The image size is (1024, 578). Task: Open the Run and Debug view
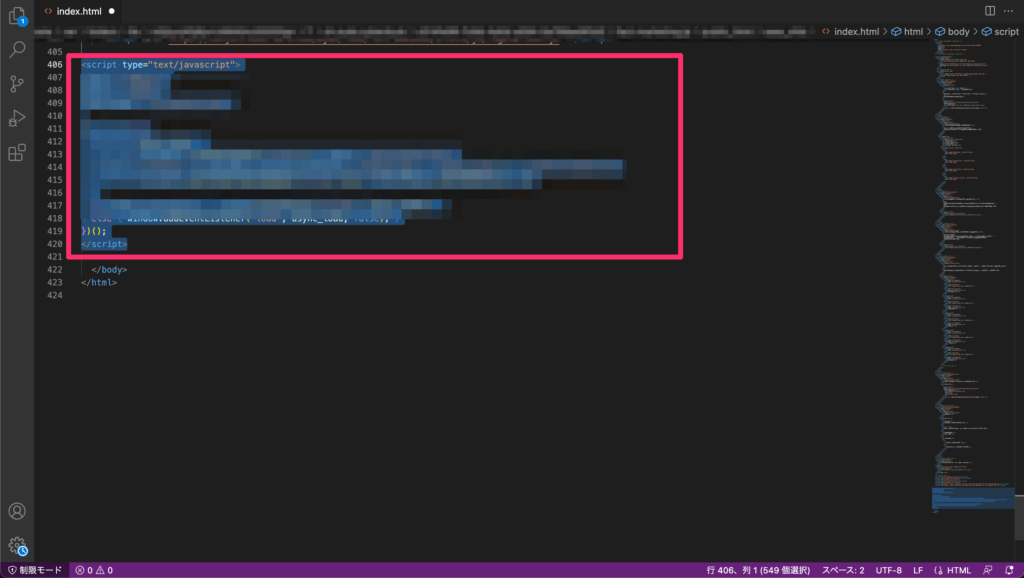pos(17,118)
